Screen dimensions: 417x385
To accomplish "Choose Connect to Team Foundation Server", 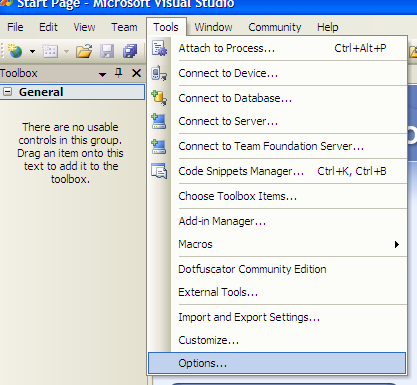I will (x=277, y=146).
